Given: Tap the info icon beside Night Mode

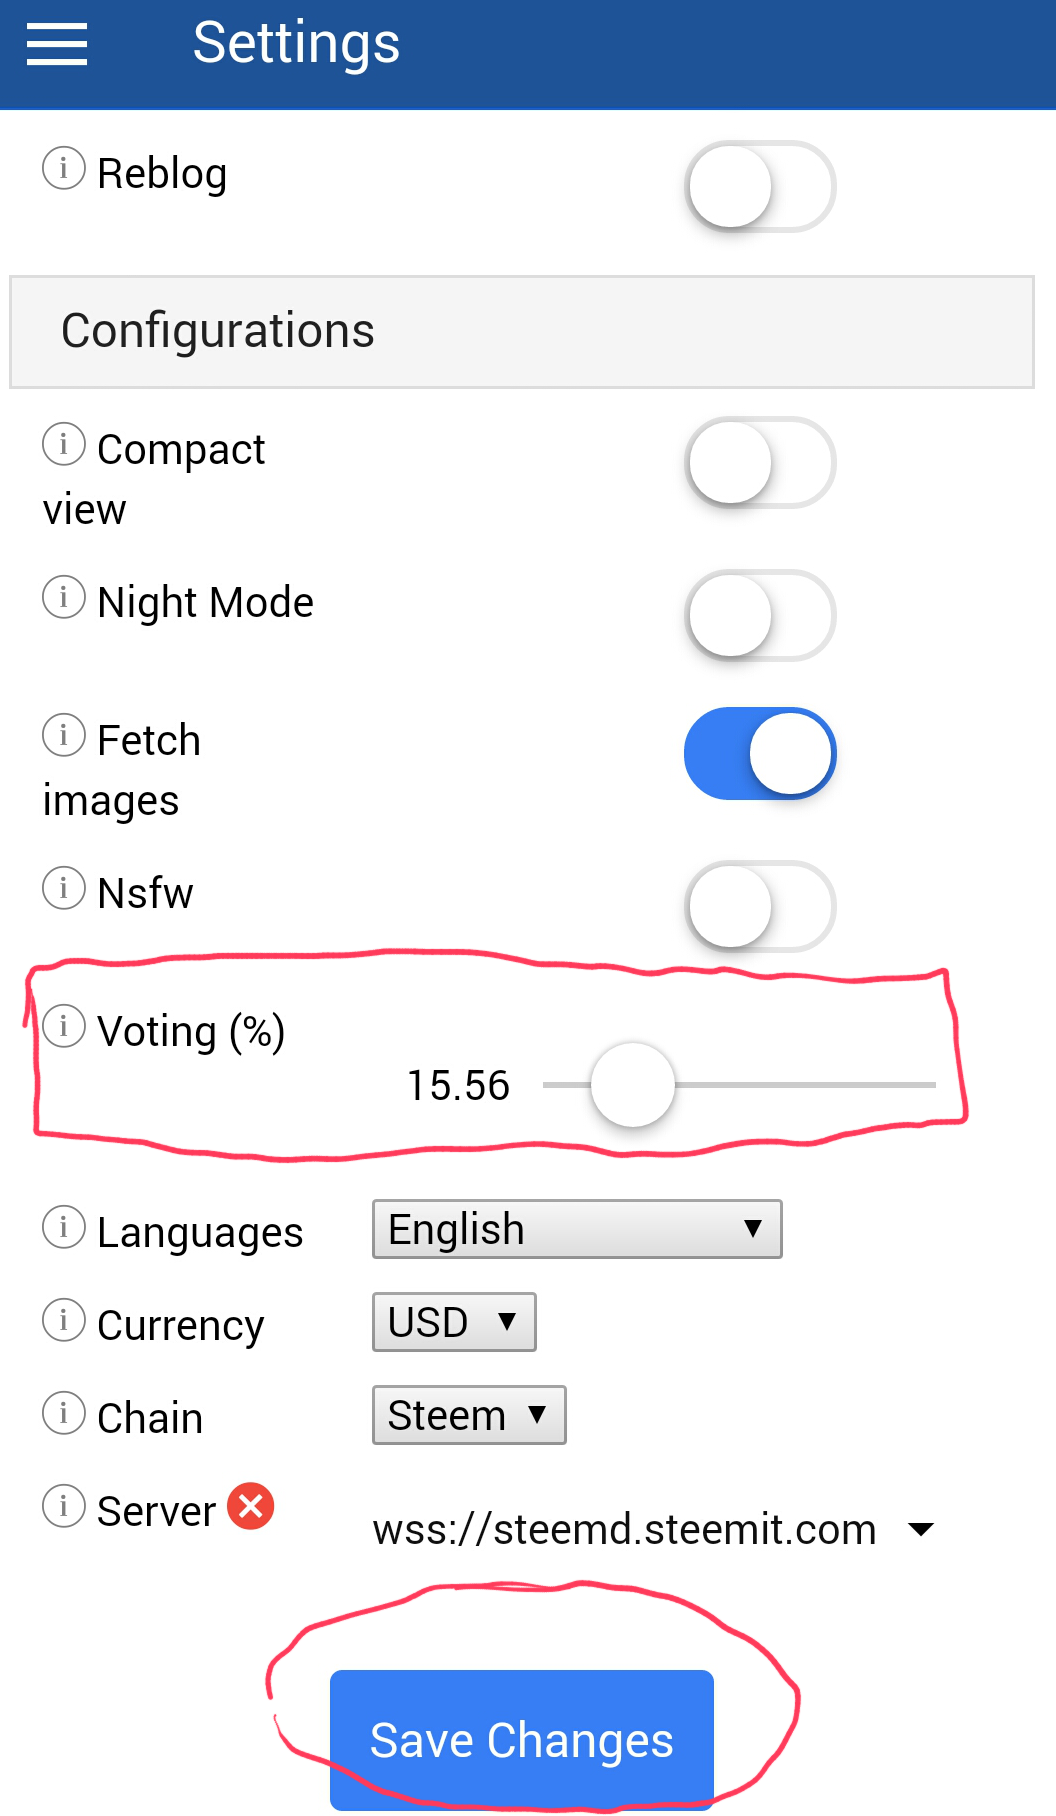Looking at the screenshot, I should [64, 597].
